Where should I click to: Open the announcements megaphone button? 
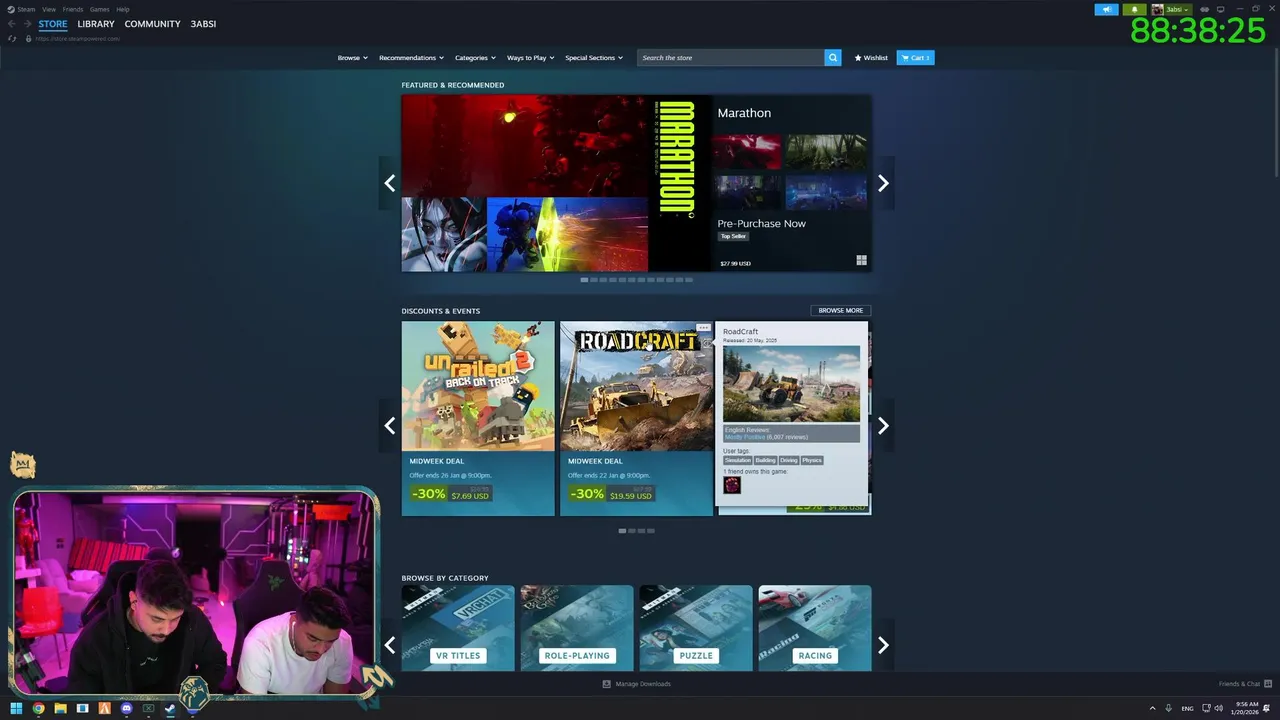click(1106, 9)
